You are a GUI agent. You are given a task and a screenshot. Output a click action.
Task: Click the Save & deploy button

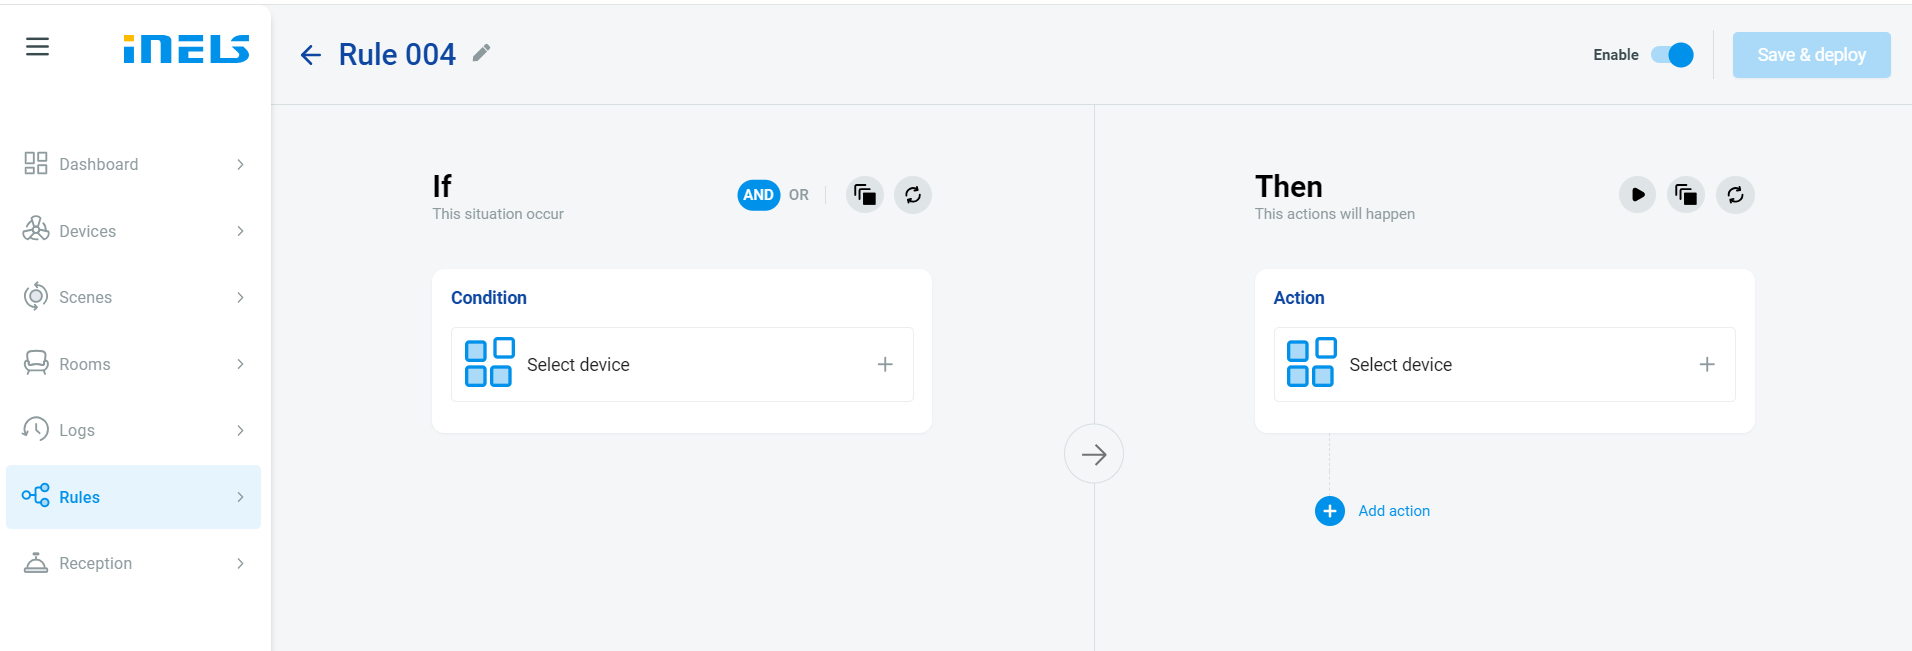click(x=1811, y=55)
